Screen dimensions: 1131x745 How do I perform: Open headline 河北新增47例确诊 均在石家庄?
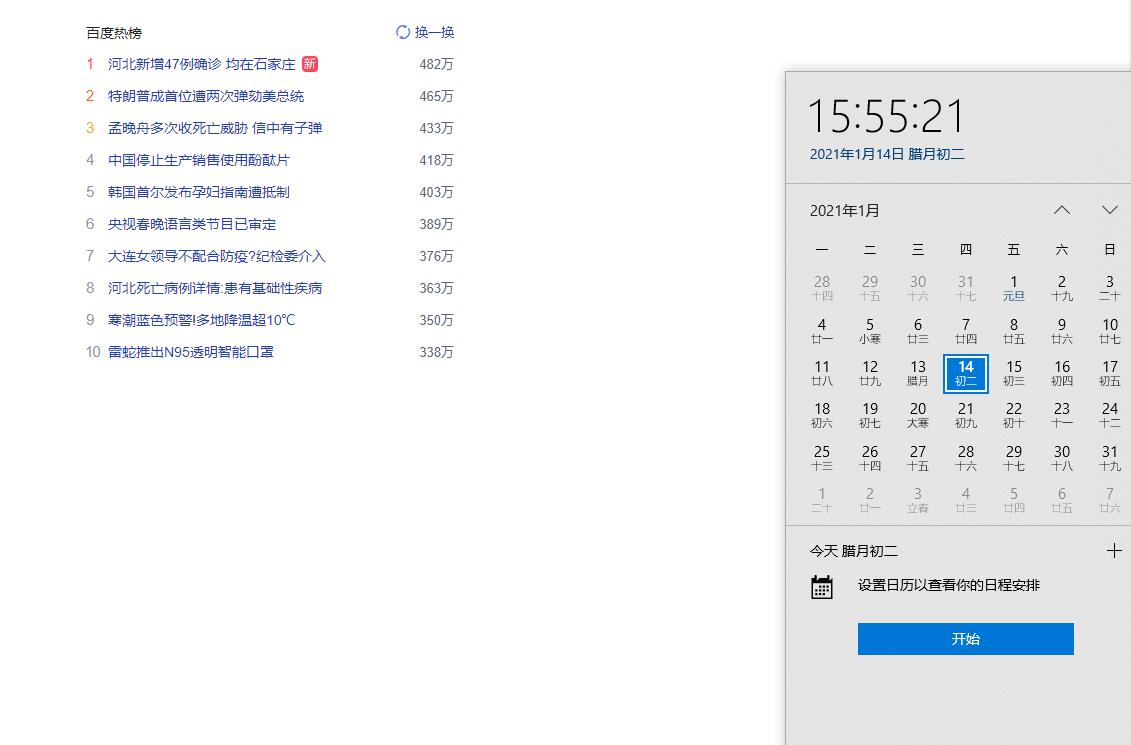coord(202,64)
